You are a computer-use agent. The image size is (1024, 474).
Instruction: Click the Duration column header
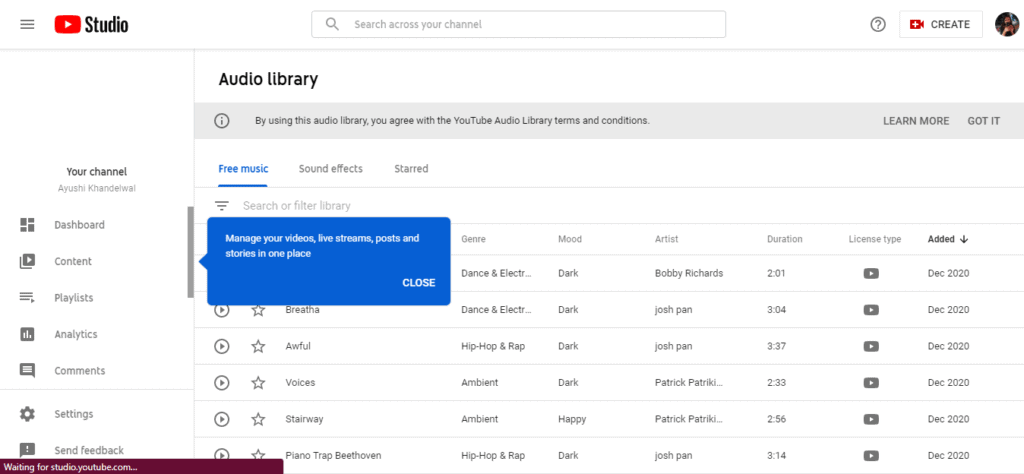[784, 239]
